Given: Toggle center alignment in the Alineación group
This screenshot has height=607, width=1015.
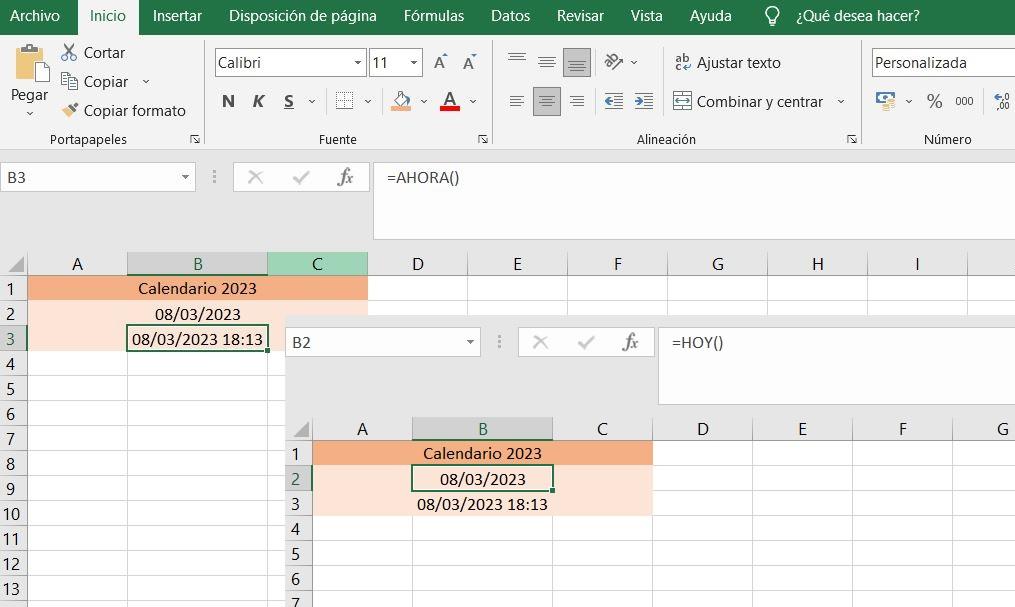Looking at the screenshot, I should click(546, 101).
